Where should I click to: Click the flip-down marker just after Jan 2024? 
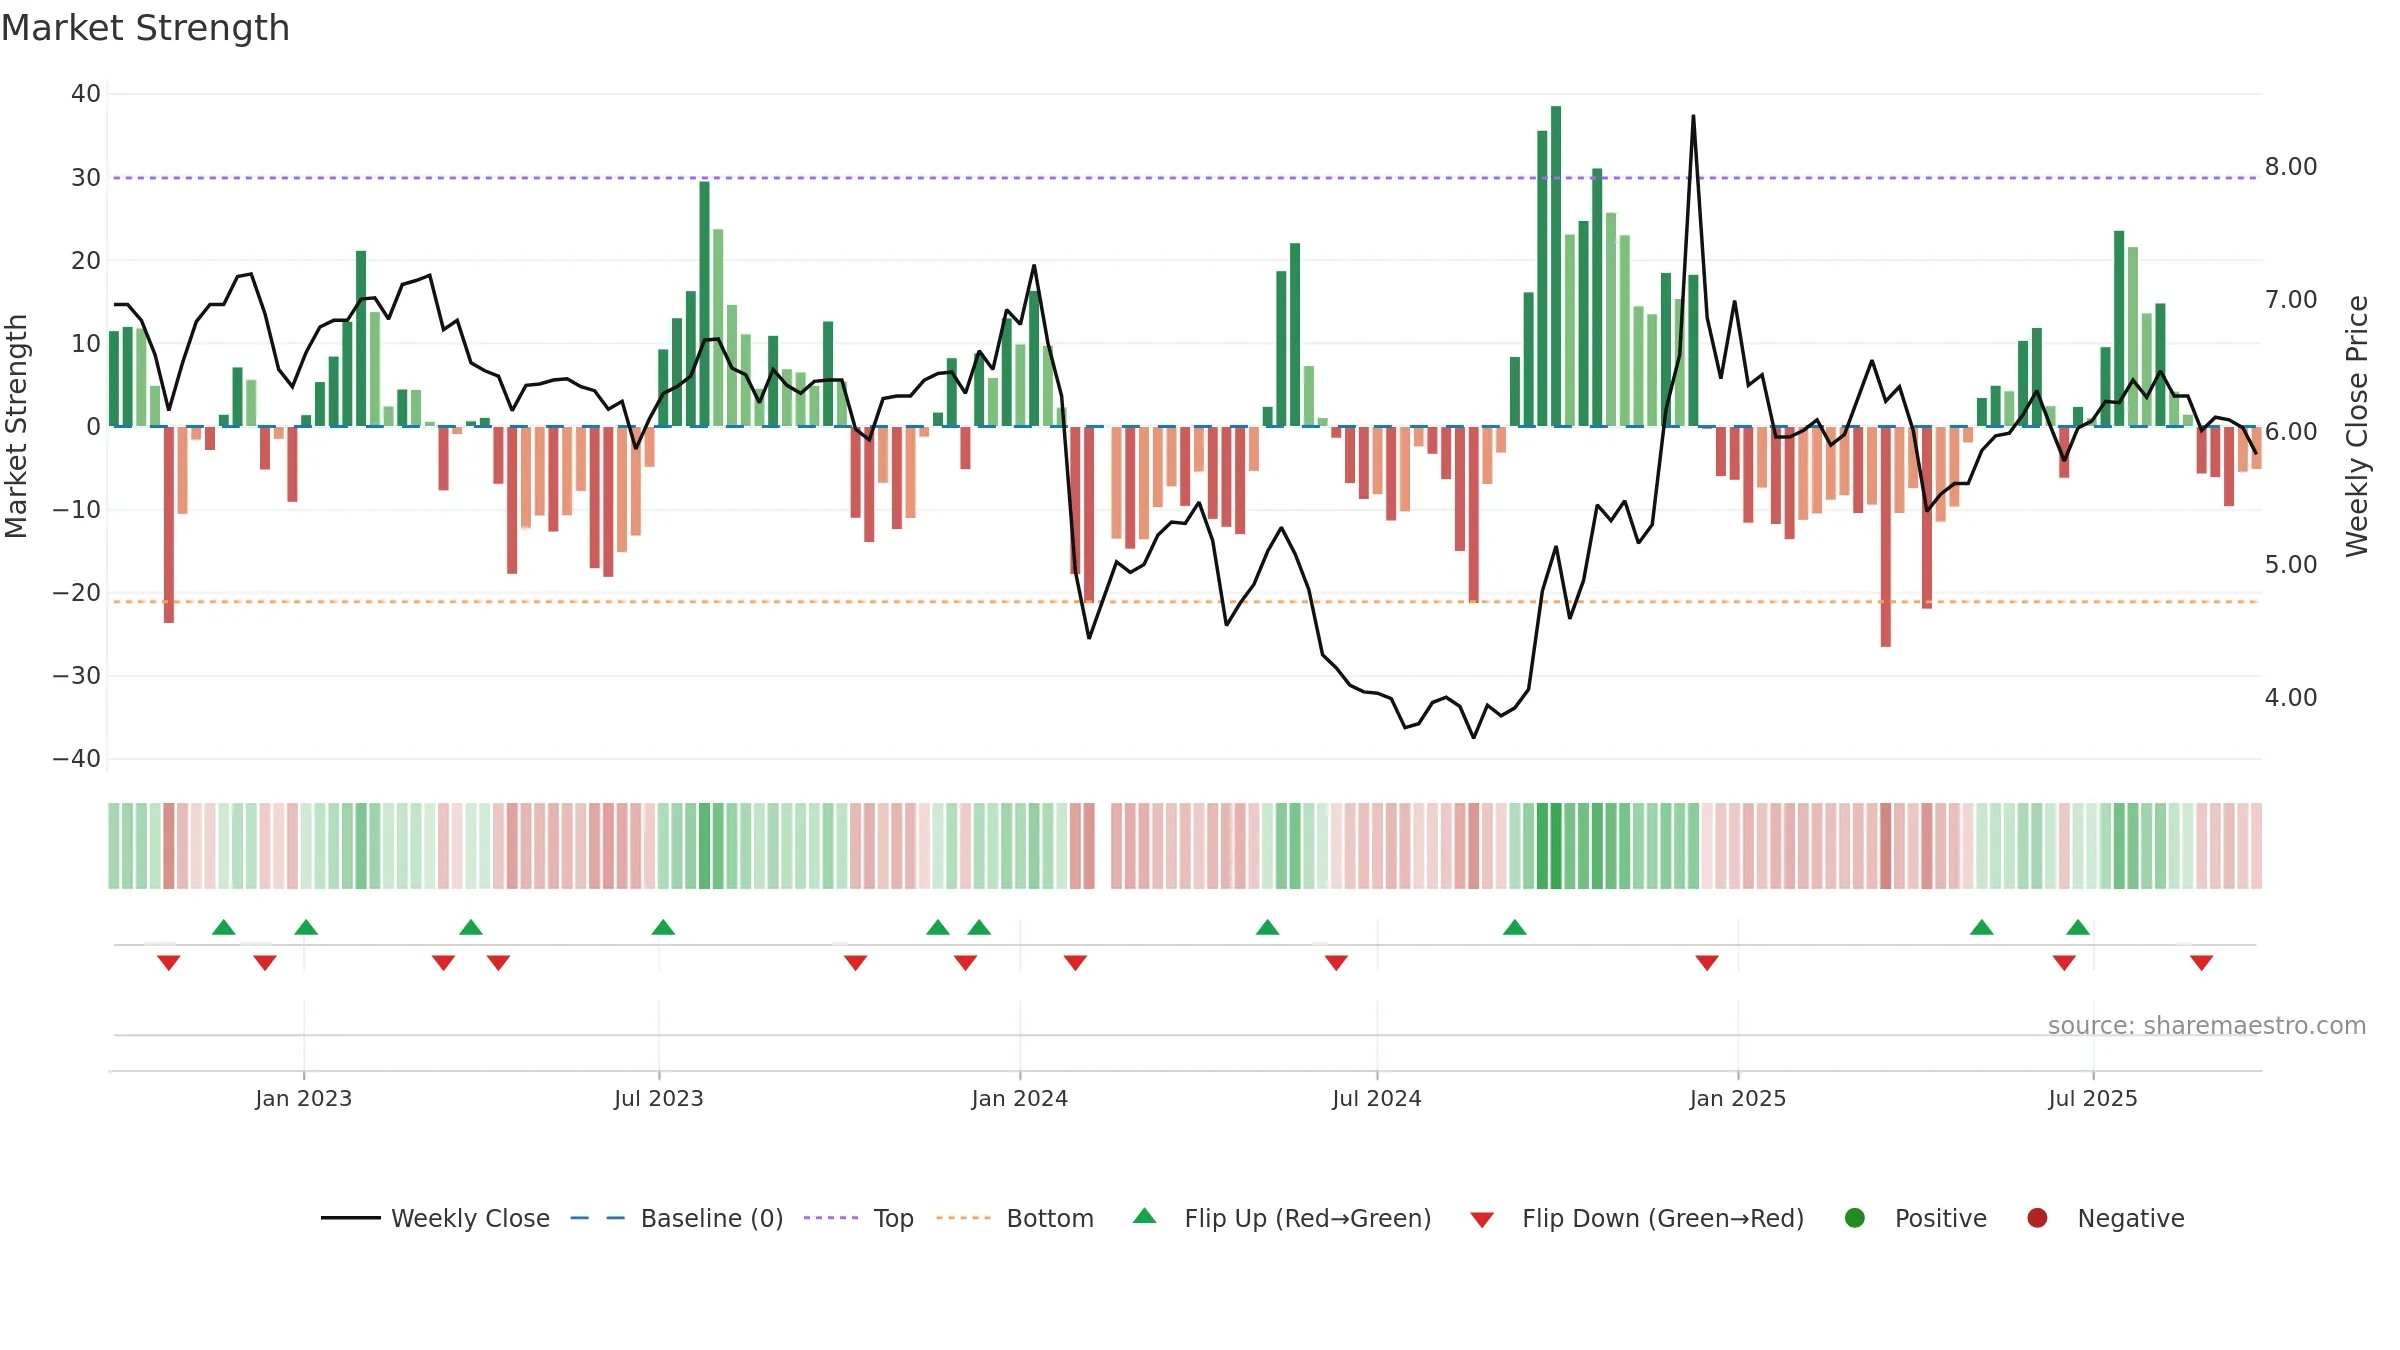click(x=1075, y=963)
